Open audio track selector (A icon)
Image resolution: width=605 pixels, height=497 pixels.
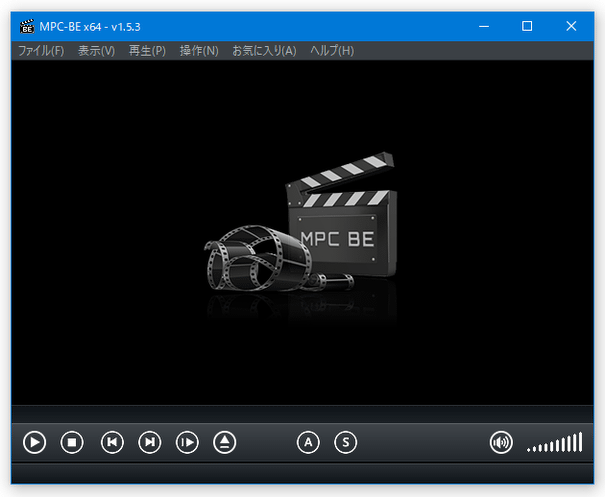[308, 442]
